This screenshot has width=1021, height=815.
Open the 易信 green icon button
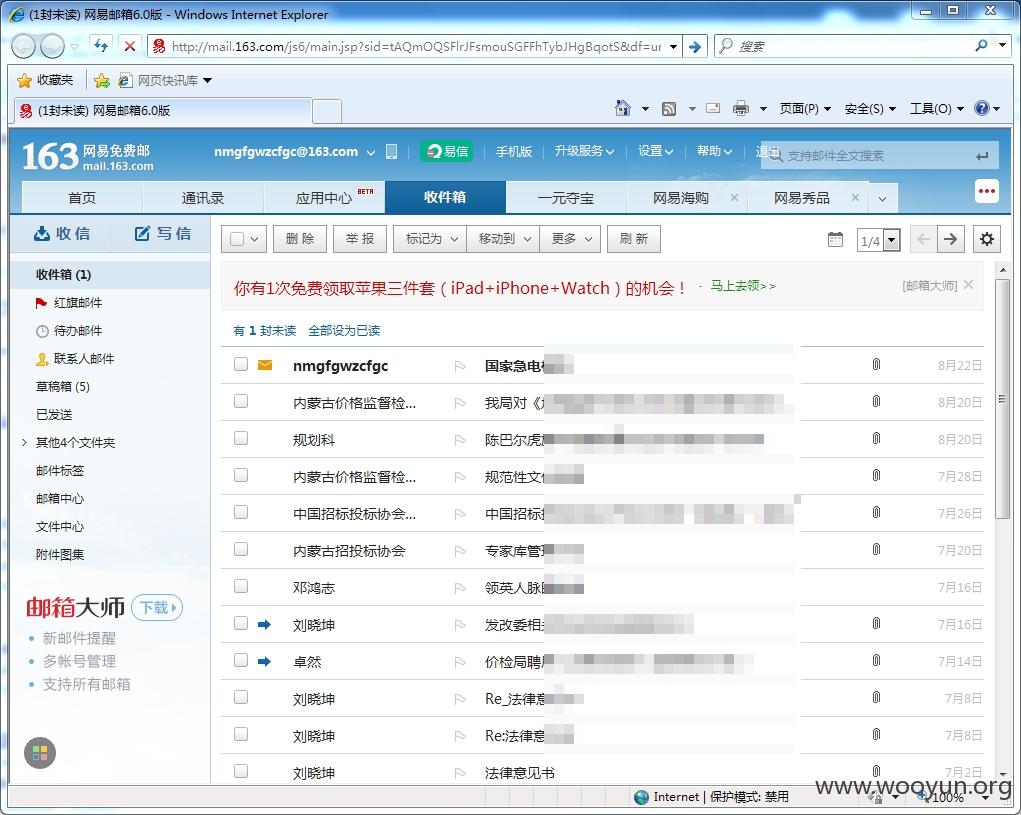click(447, 152)
